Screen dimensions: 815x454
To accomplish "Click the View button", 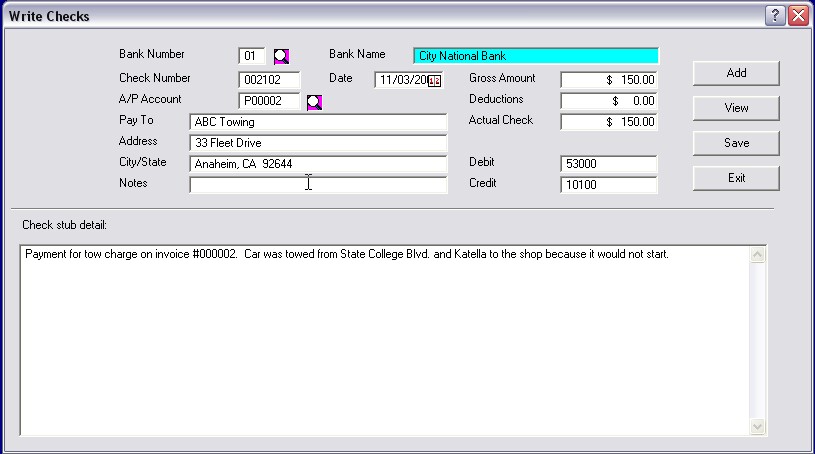I will pyautogui.click(x=736, y=108).
